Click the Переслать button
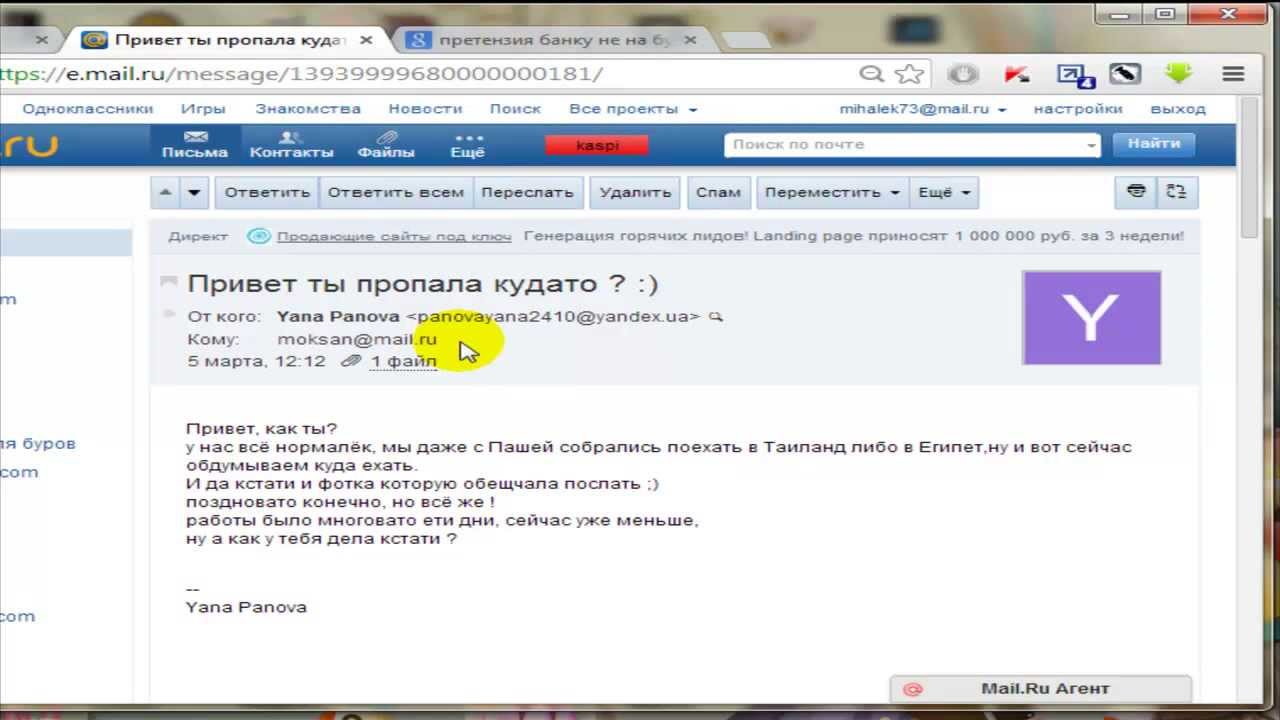The height and width of the screenshot is (720, 1280). coord(527,192)
